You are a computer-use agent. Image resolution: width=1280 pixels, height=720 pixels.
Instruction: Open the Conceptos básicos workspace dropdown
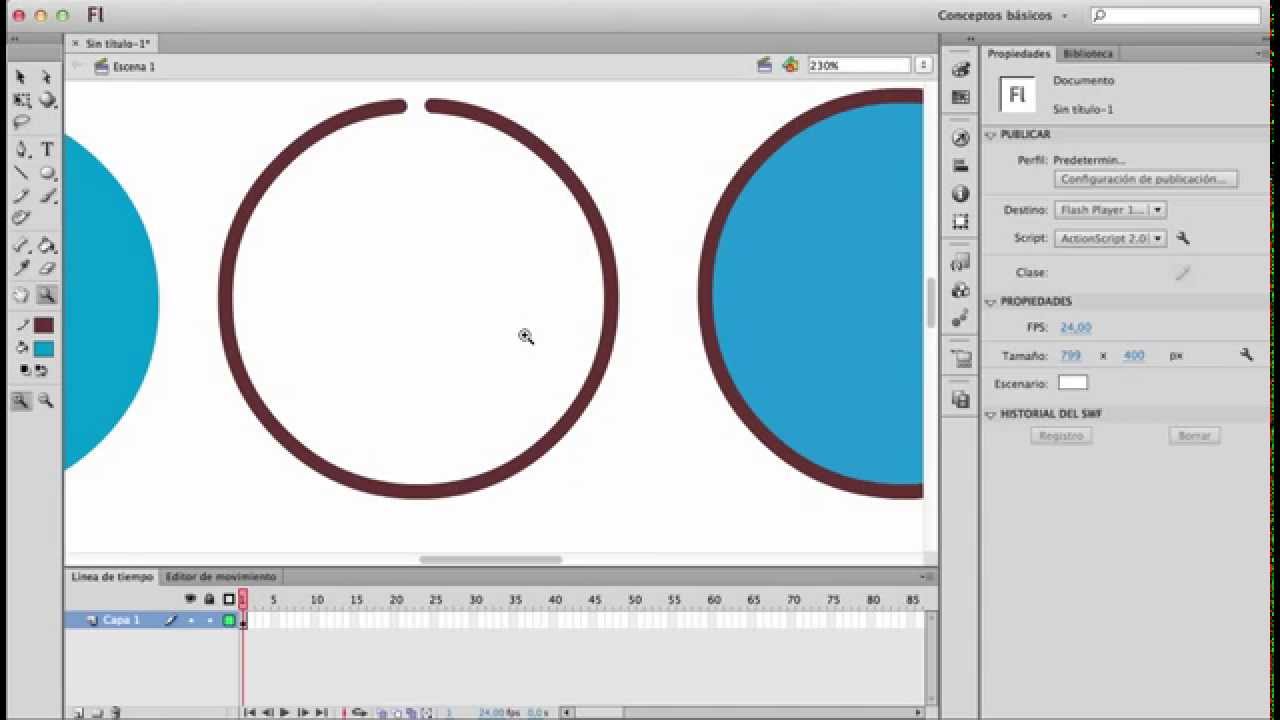[1002, 16]
